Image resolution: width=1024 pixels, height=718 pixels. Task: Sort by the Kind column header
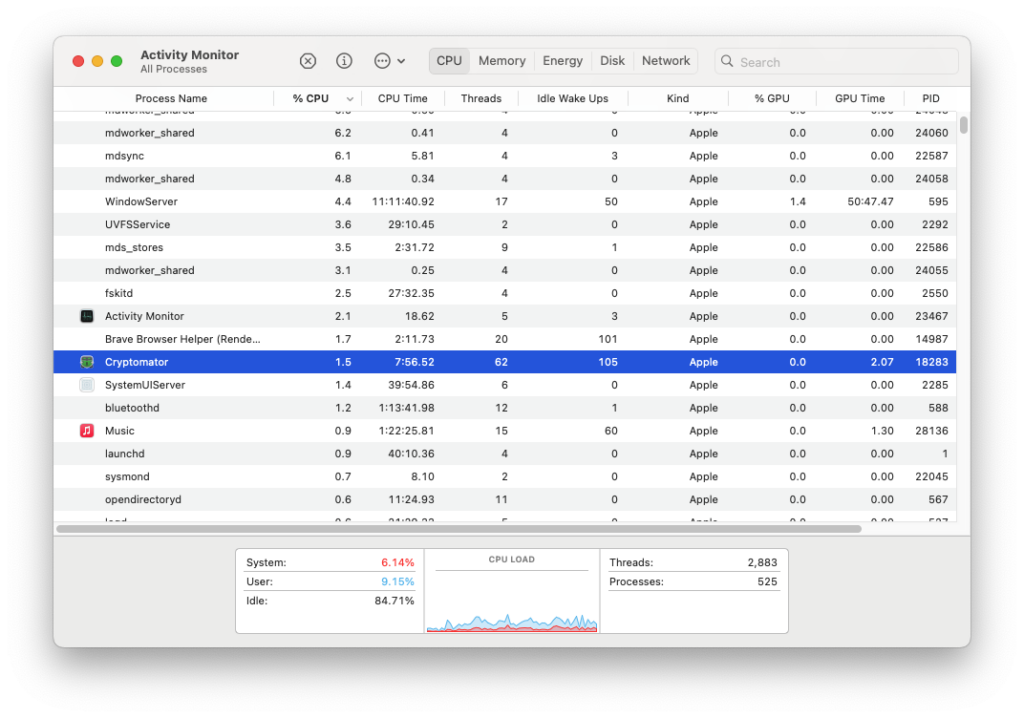coord(678,99)
